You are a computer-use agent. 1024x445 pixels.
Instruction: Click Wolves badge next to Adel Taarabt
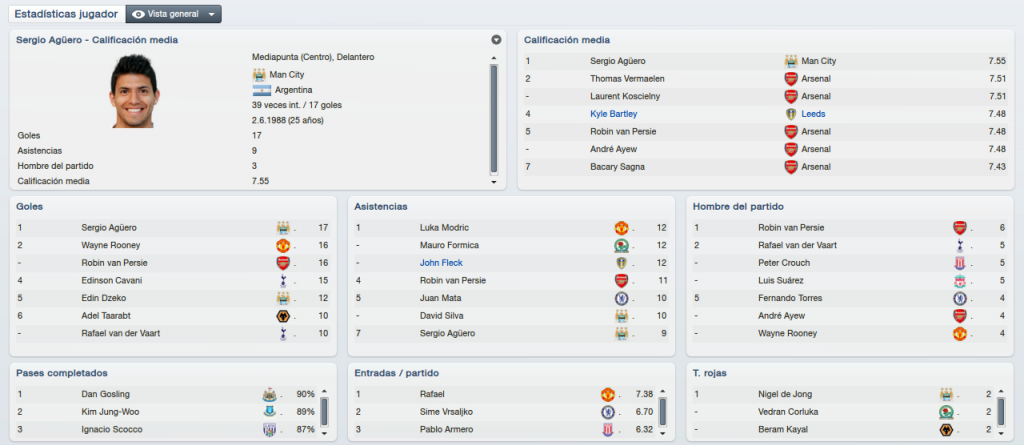[x=283, y=316]
